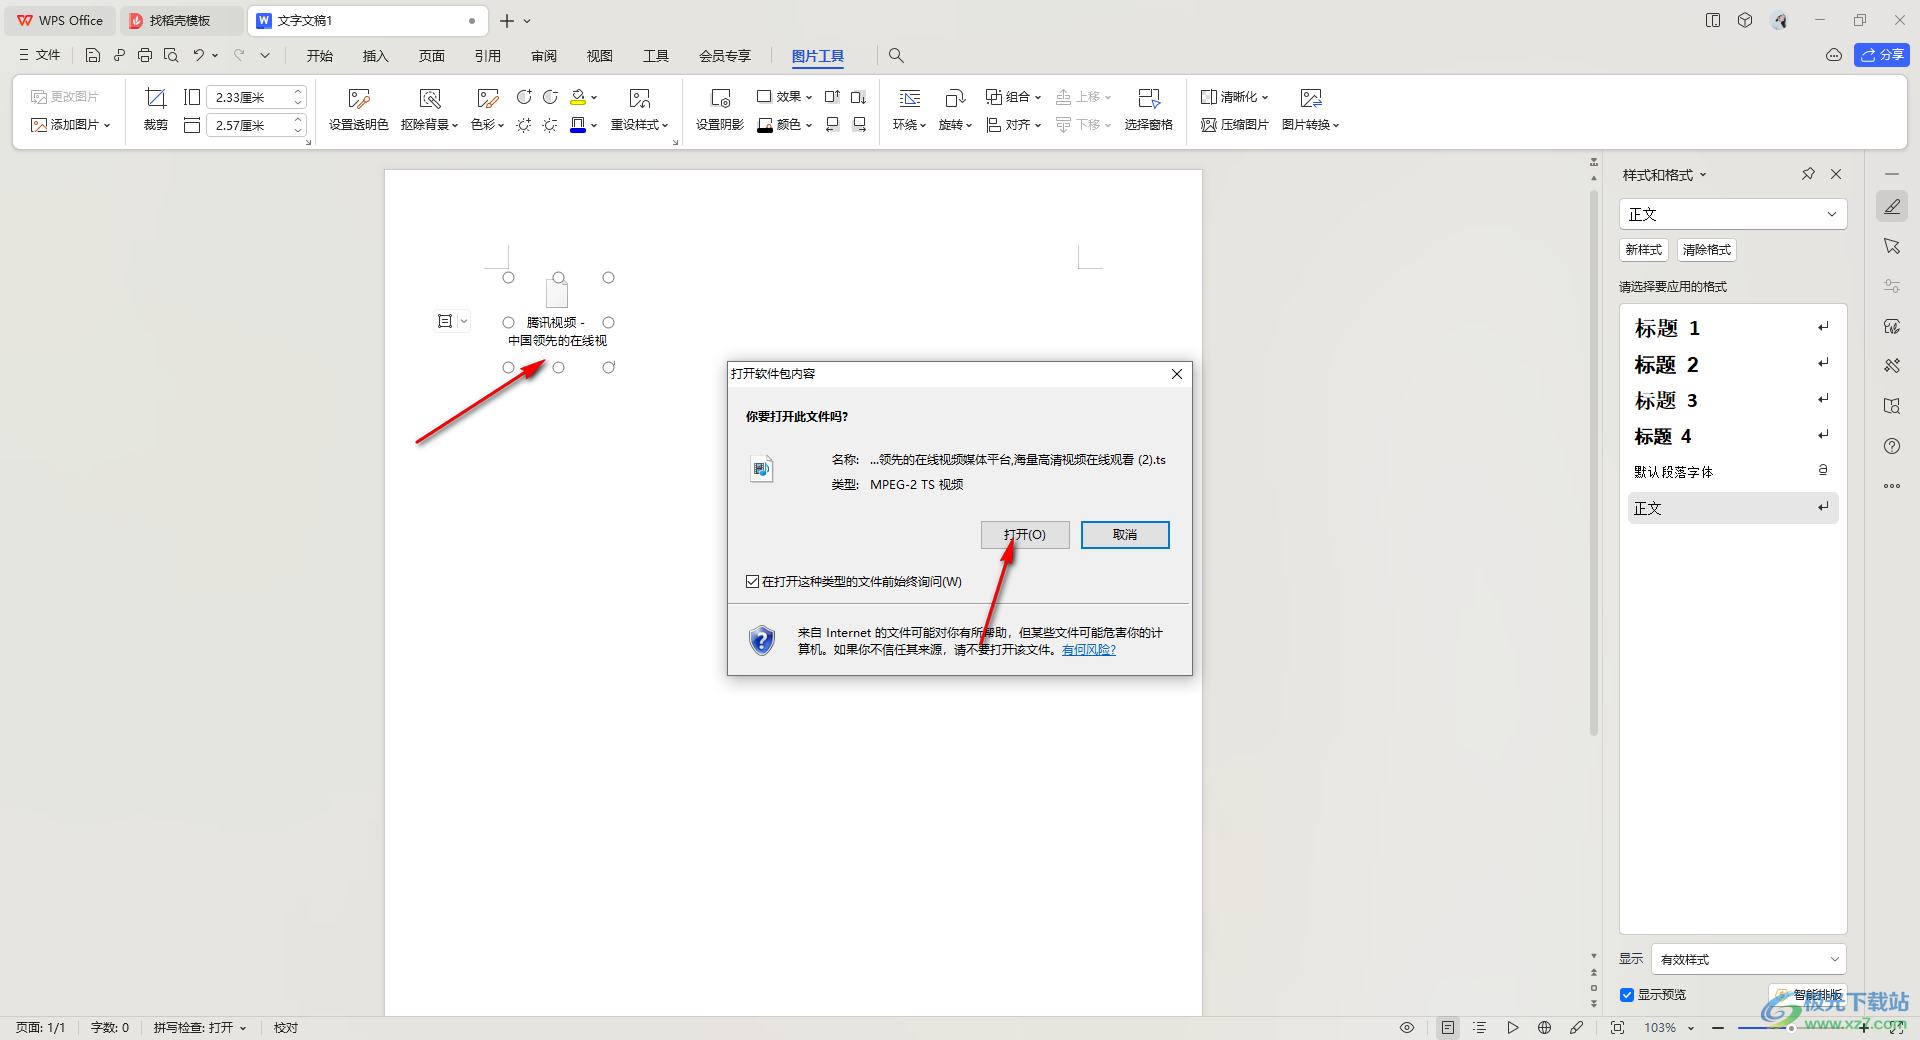Image resolution: width=1920 pixels, height=1040 pixels.
Task: Click the Set Shadow (设置阴影) icon
Action: [720, 98]
